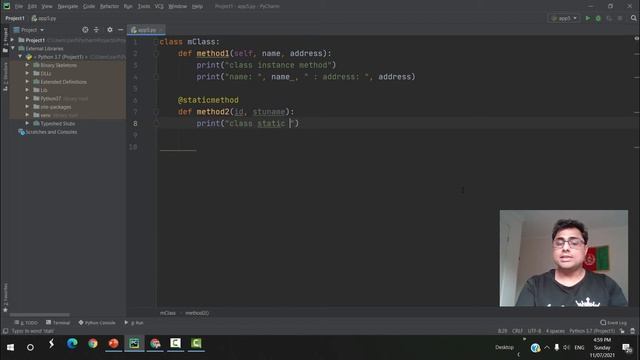
Task: Click the Project1 breadcrumb in navigation bar
Action: (15, 18)
